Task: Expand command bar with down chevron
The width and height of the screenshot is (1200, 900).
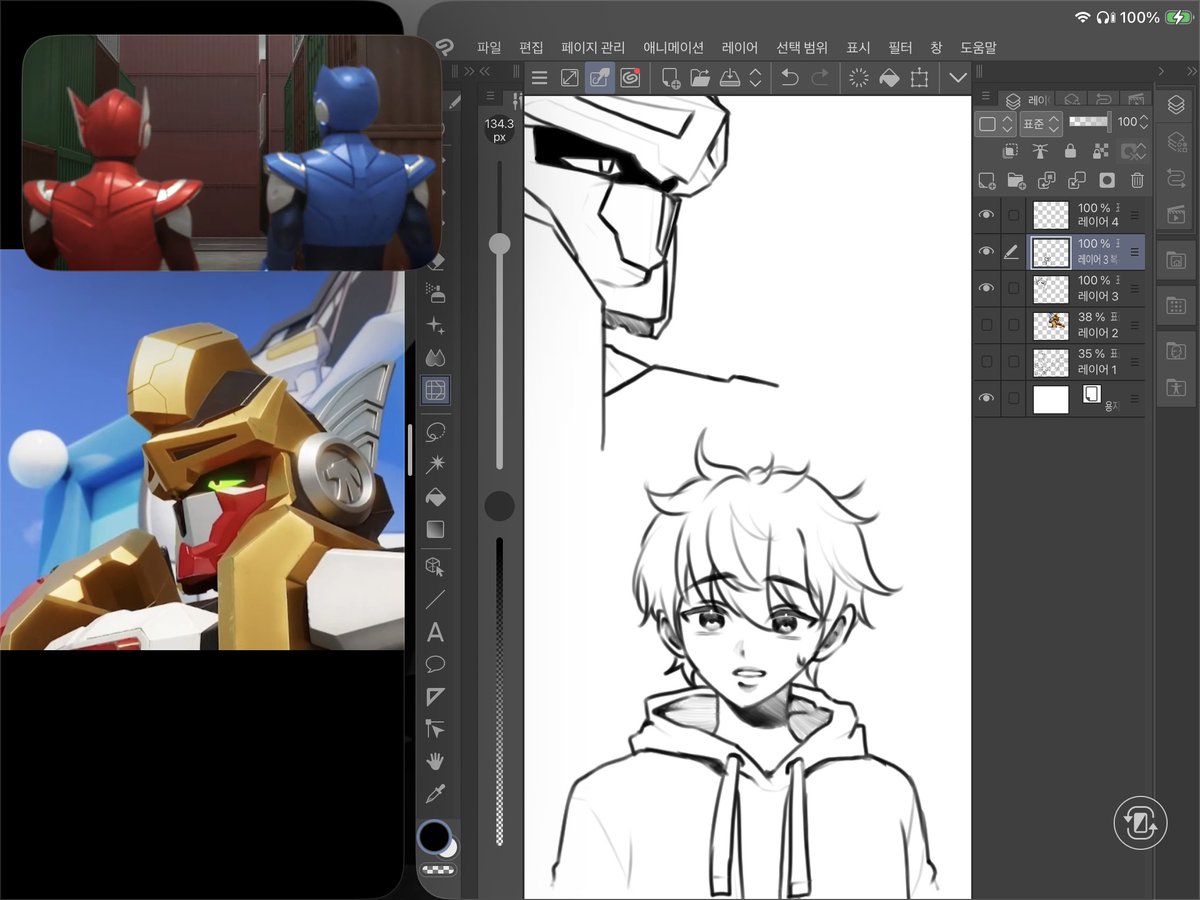Action: click(x=958, y=78)
